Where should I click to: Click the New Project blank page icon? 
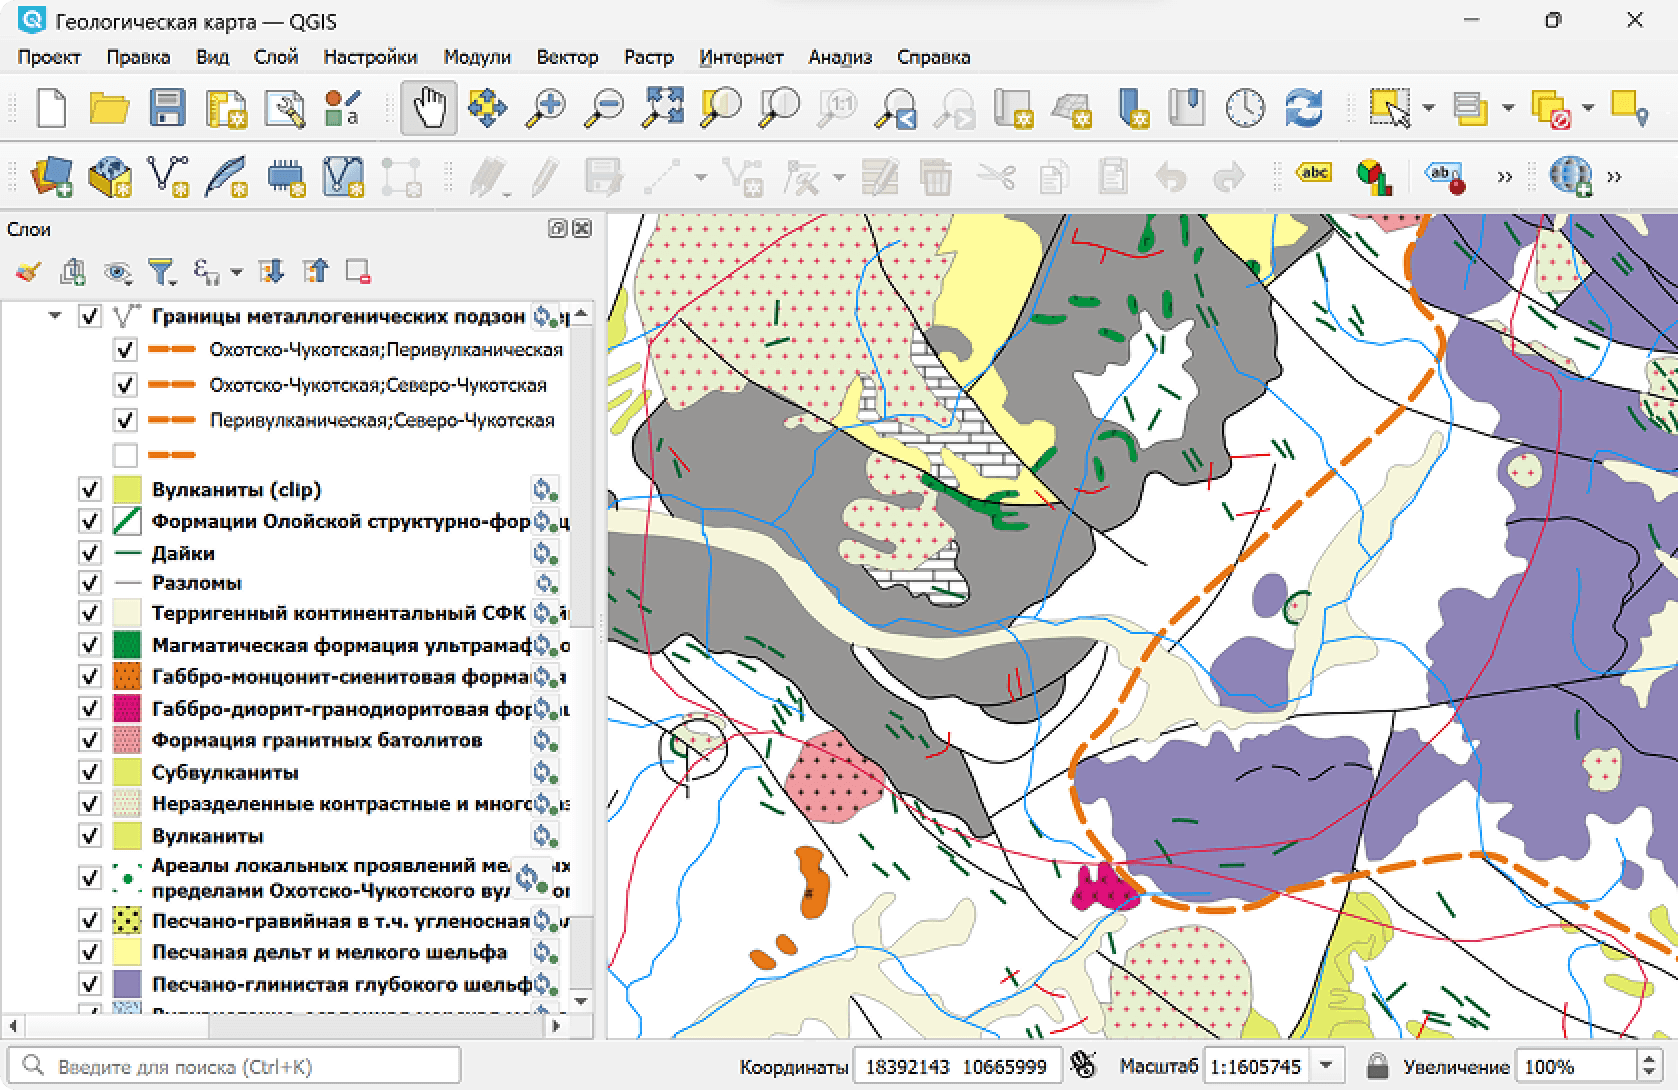click(51, 107)
